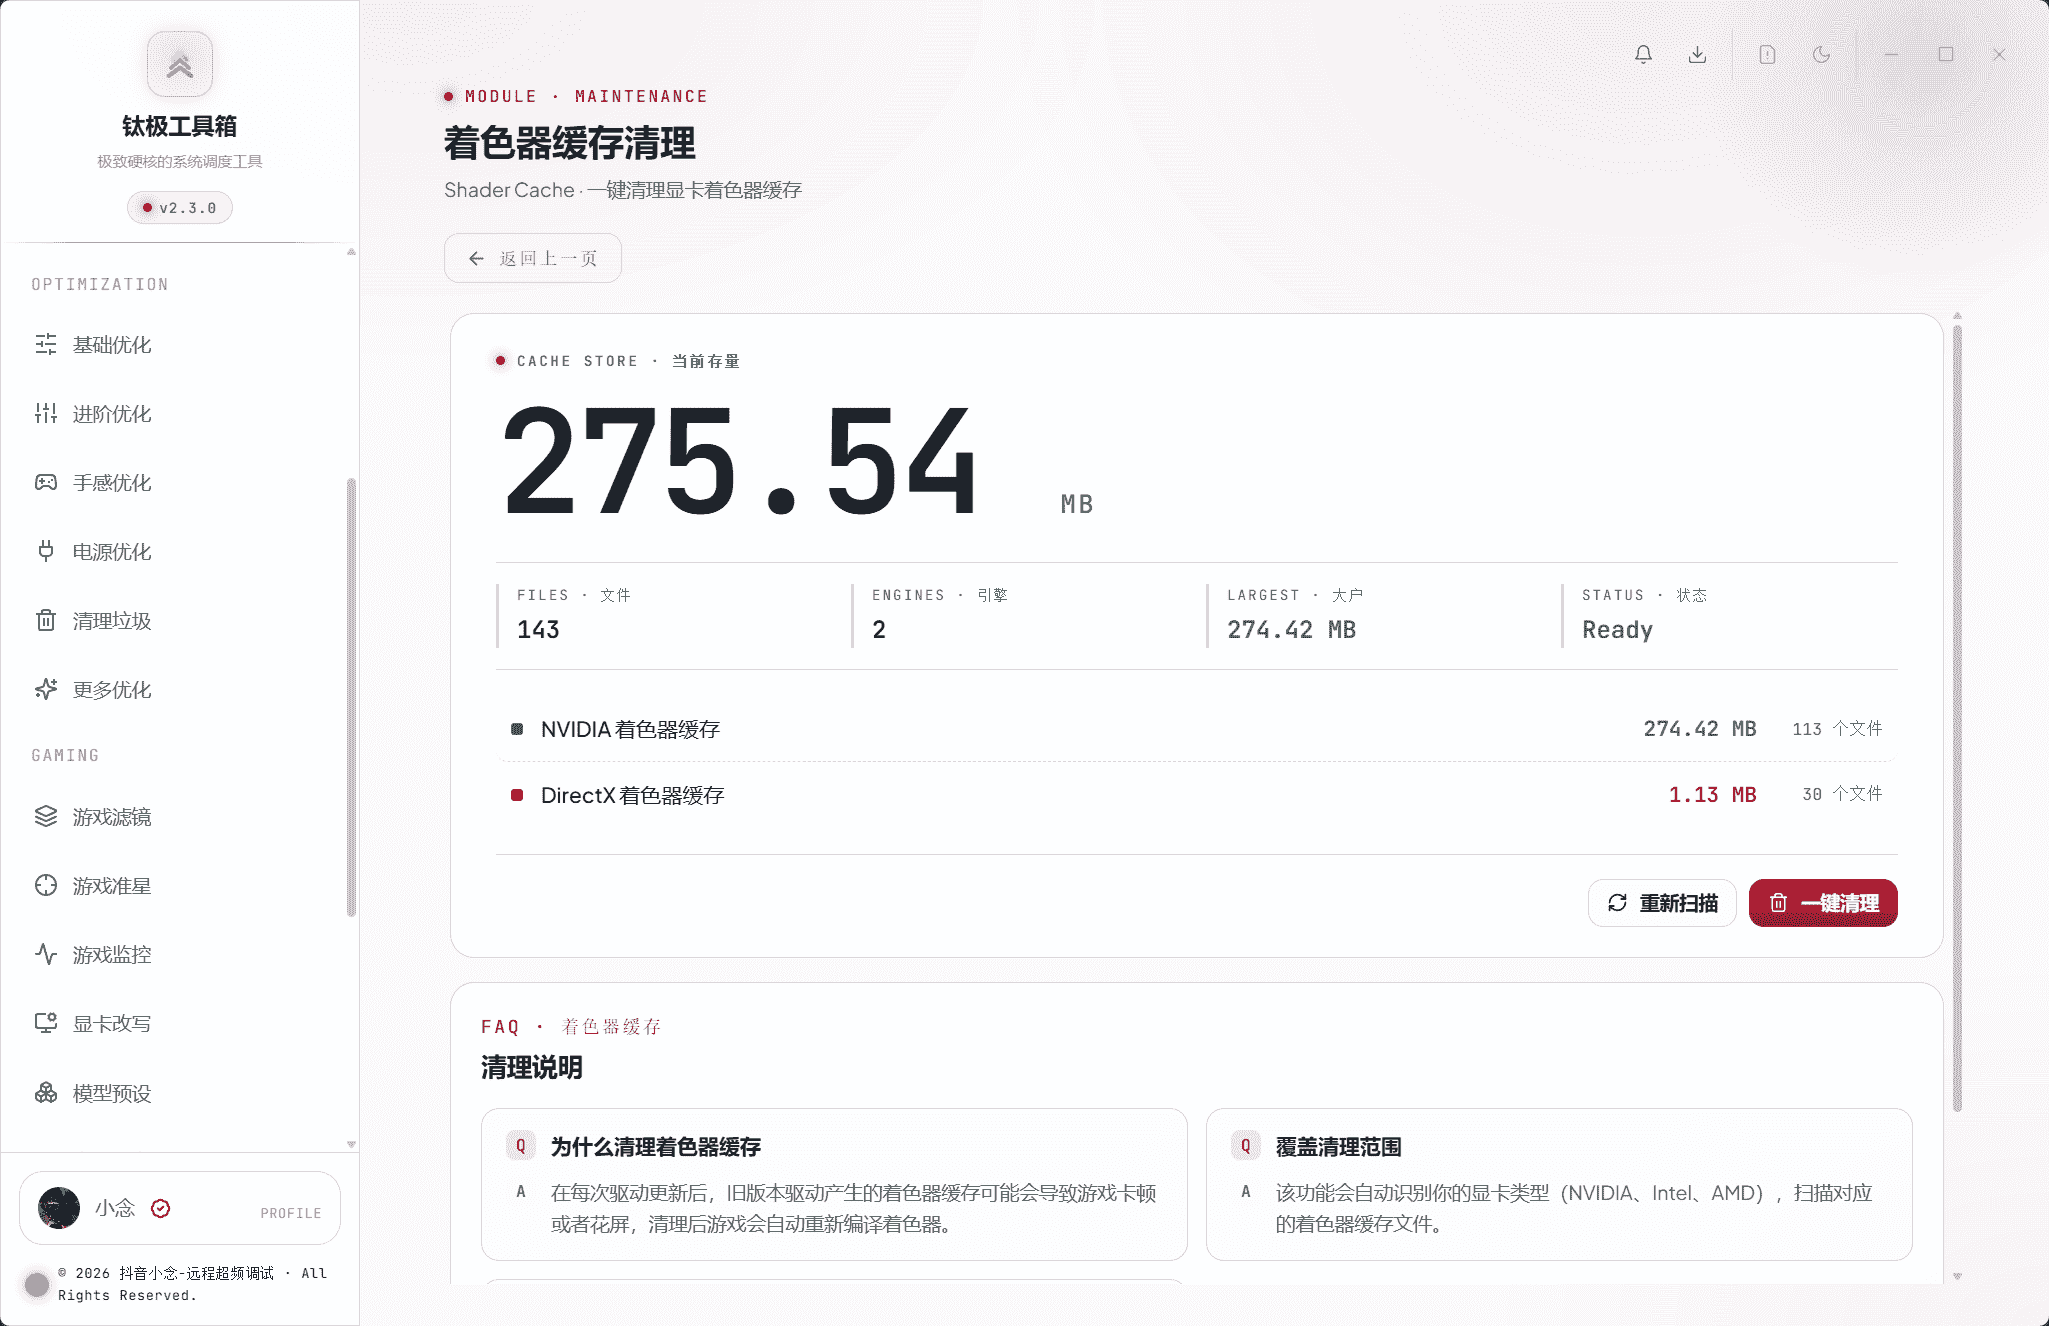Click 一键清理 clean button
Screen dimensions: 2049x1326
(x=1823, y=903)
